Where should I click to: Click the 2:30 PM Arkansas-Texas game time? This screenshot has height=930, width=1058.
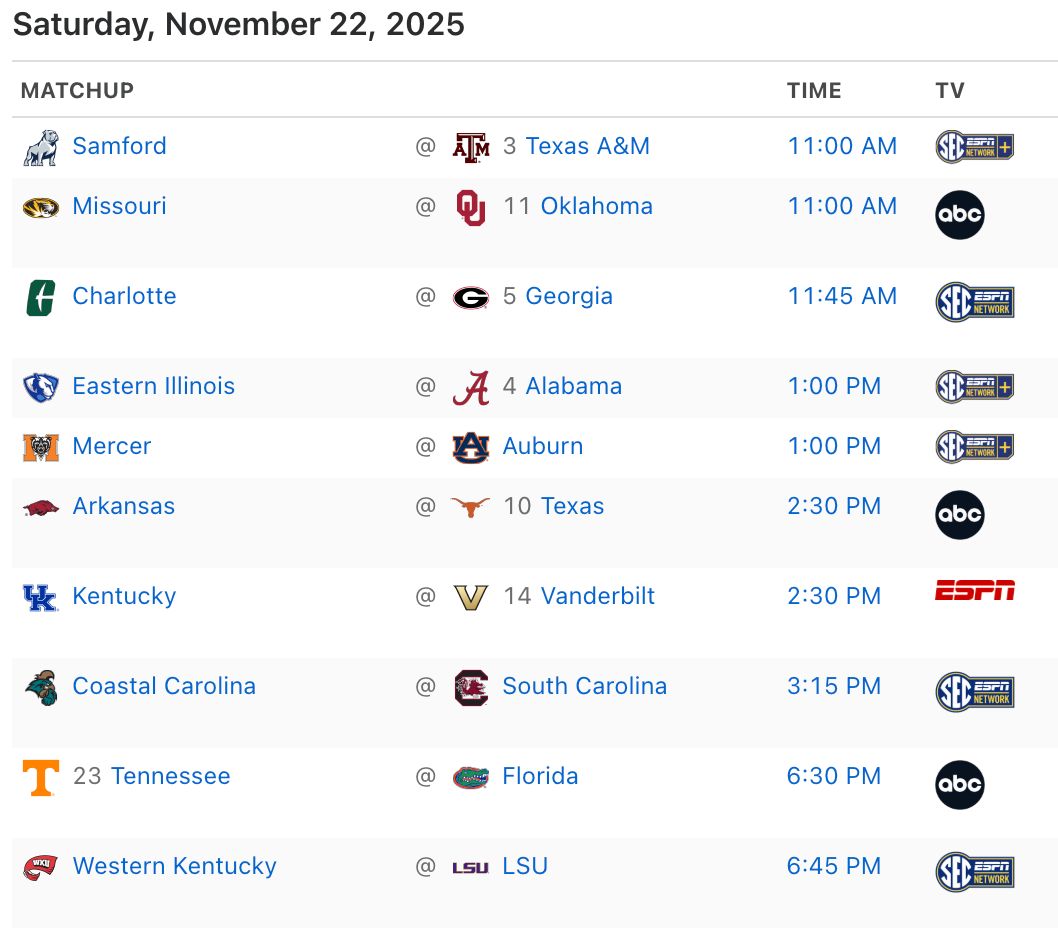(834, 506)
